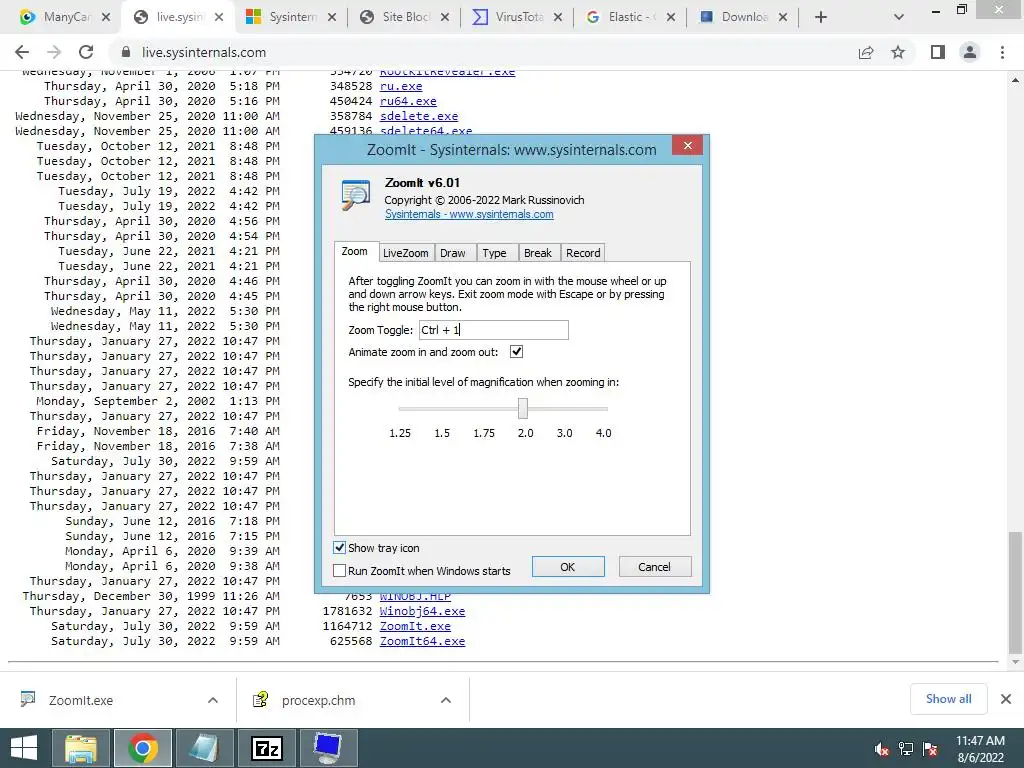This screenshot has height=768, width=1024.
Task: Switch to the LiveZoom tab
Action: (406, 253)
